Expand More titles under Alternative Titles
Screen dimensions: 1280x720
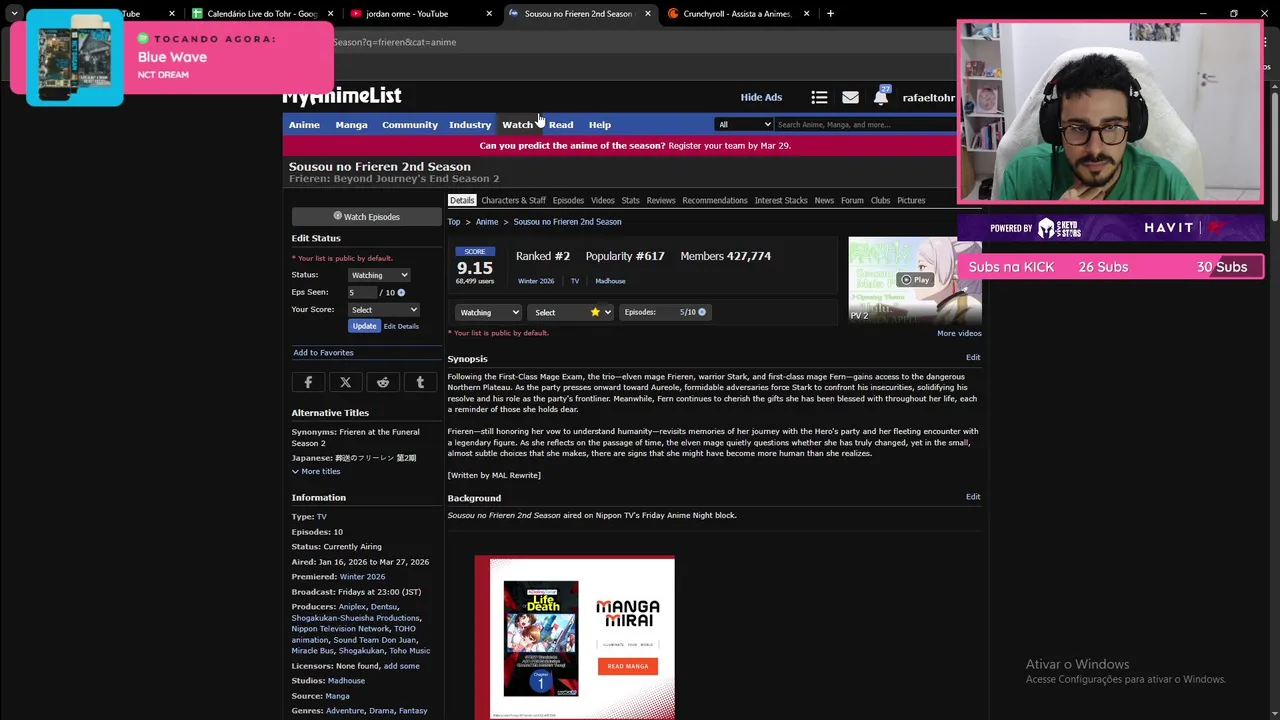click(316, 471)
